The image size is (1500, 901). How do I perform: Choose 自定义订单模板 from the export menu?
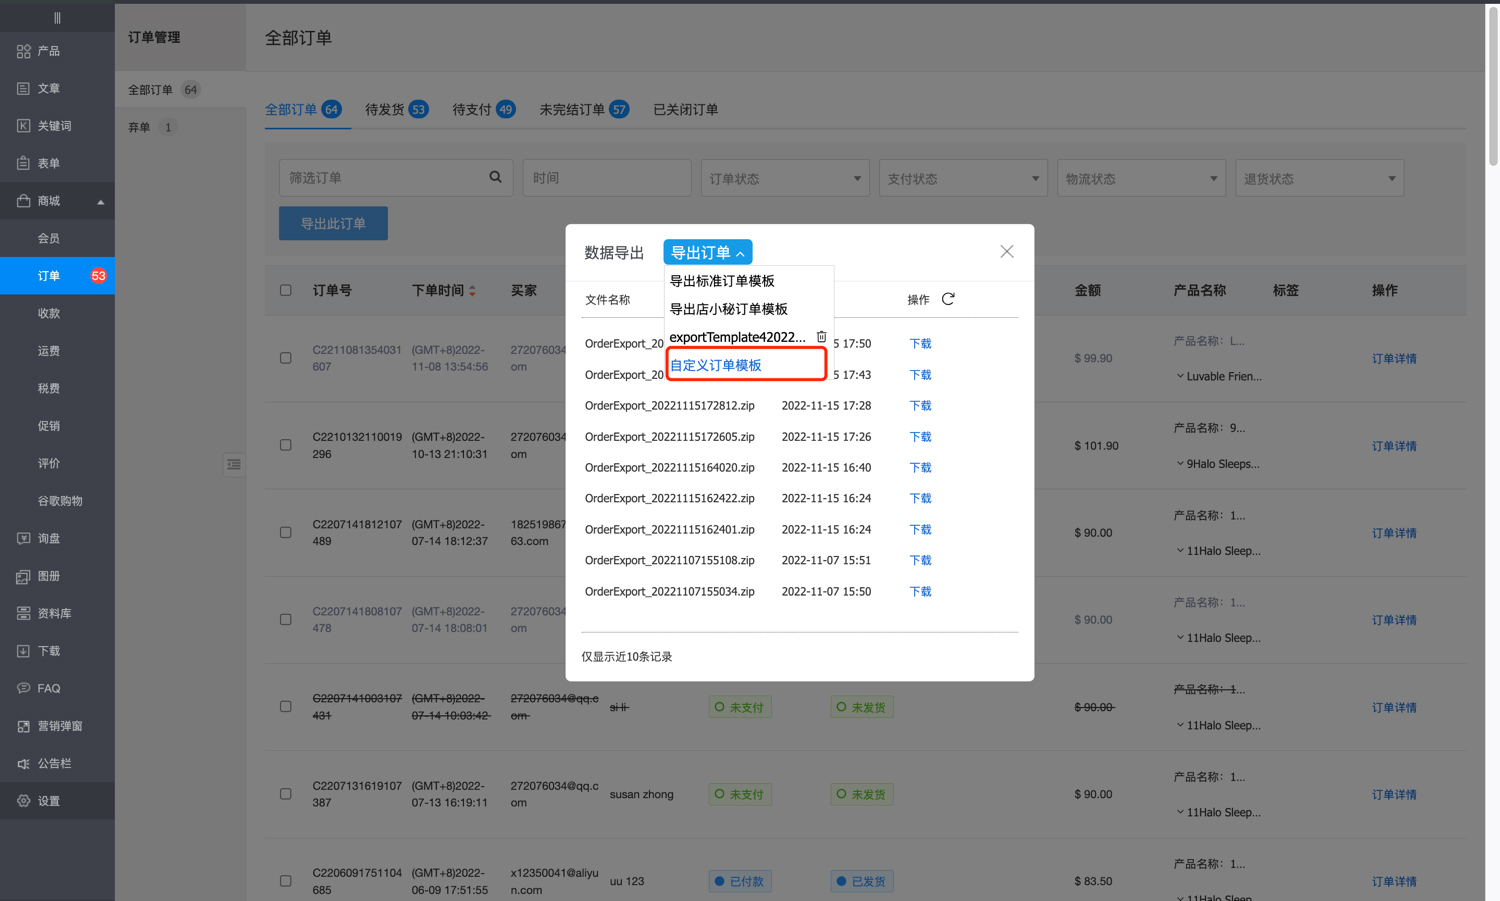(x=716, y=365)
